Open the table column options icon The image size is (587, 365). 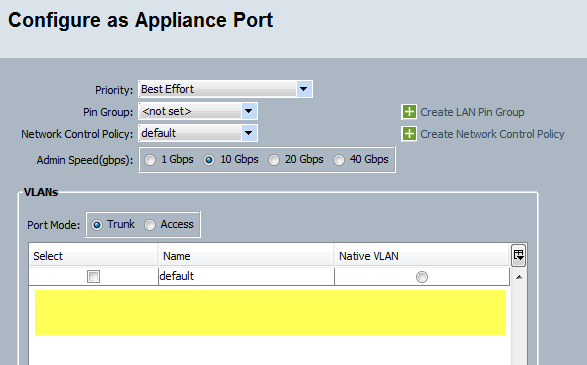click(518, 255)
